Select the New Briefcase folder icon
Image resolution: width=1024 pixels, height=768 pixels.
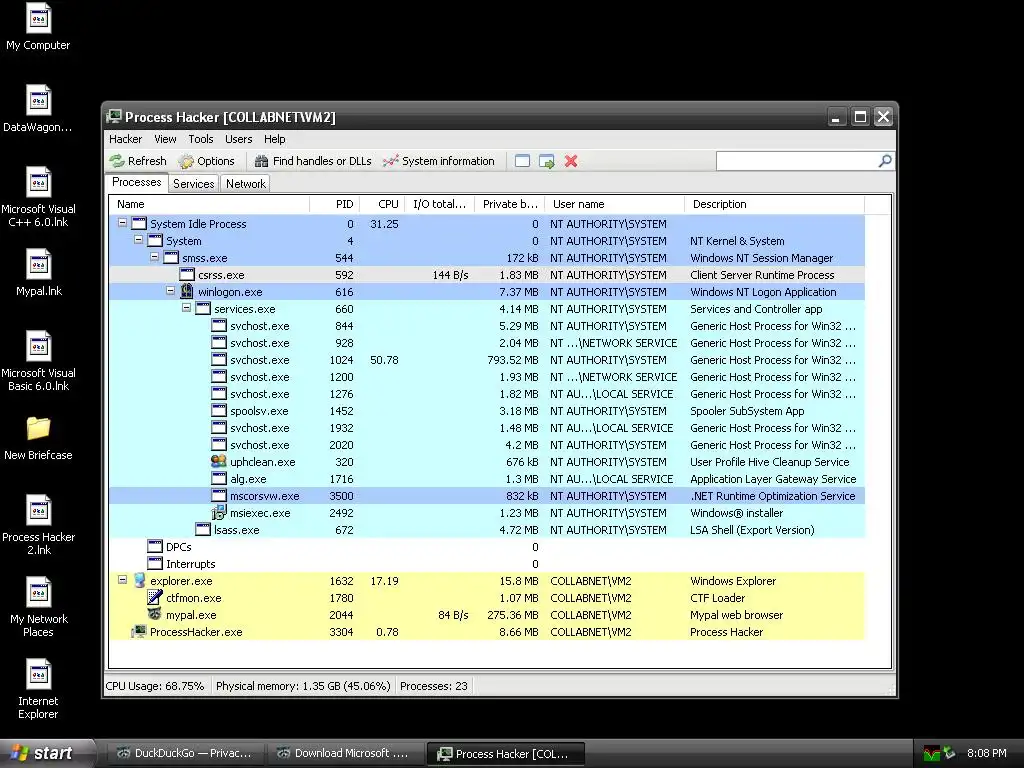[x=38, y=438]
